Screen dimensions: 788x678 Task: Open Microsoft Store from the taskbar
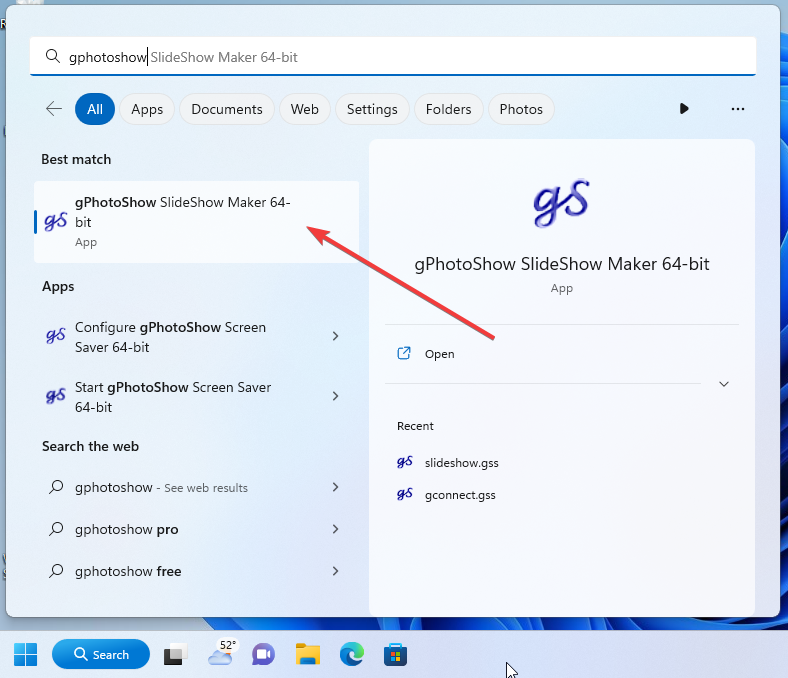click(396, 654)
